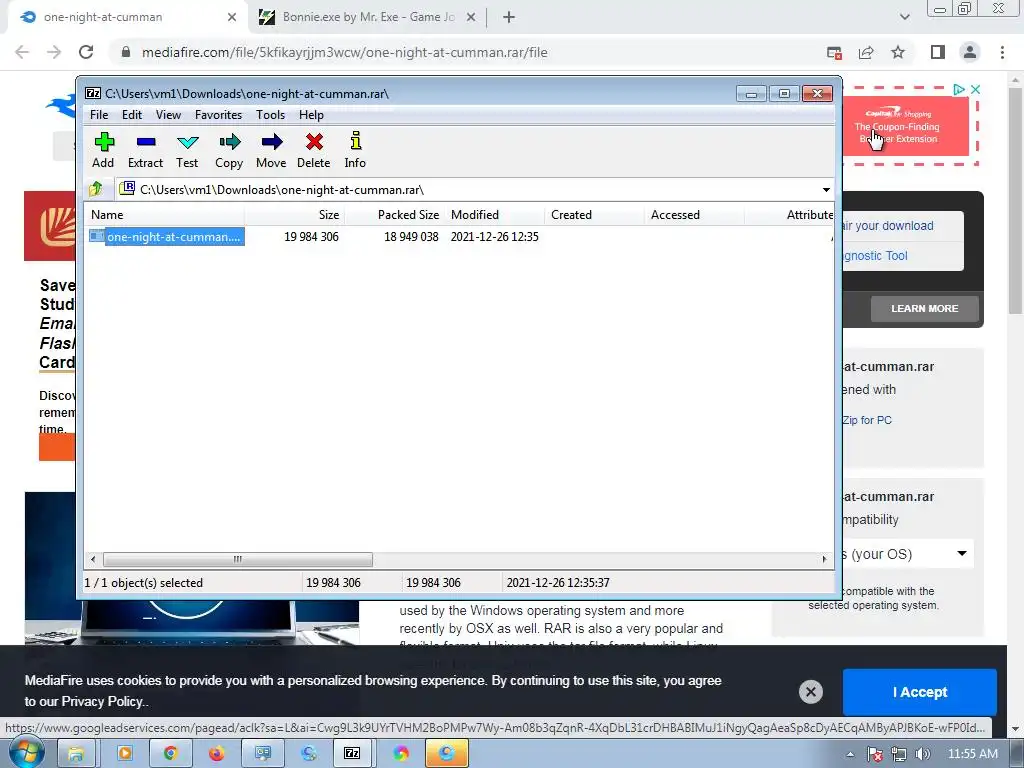Open File Explorer from the taskbar
Viewport: 1024px width, 768px height.
76,754
